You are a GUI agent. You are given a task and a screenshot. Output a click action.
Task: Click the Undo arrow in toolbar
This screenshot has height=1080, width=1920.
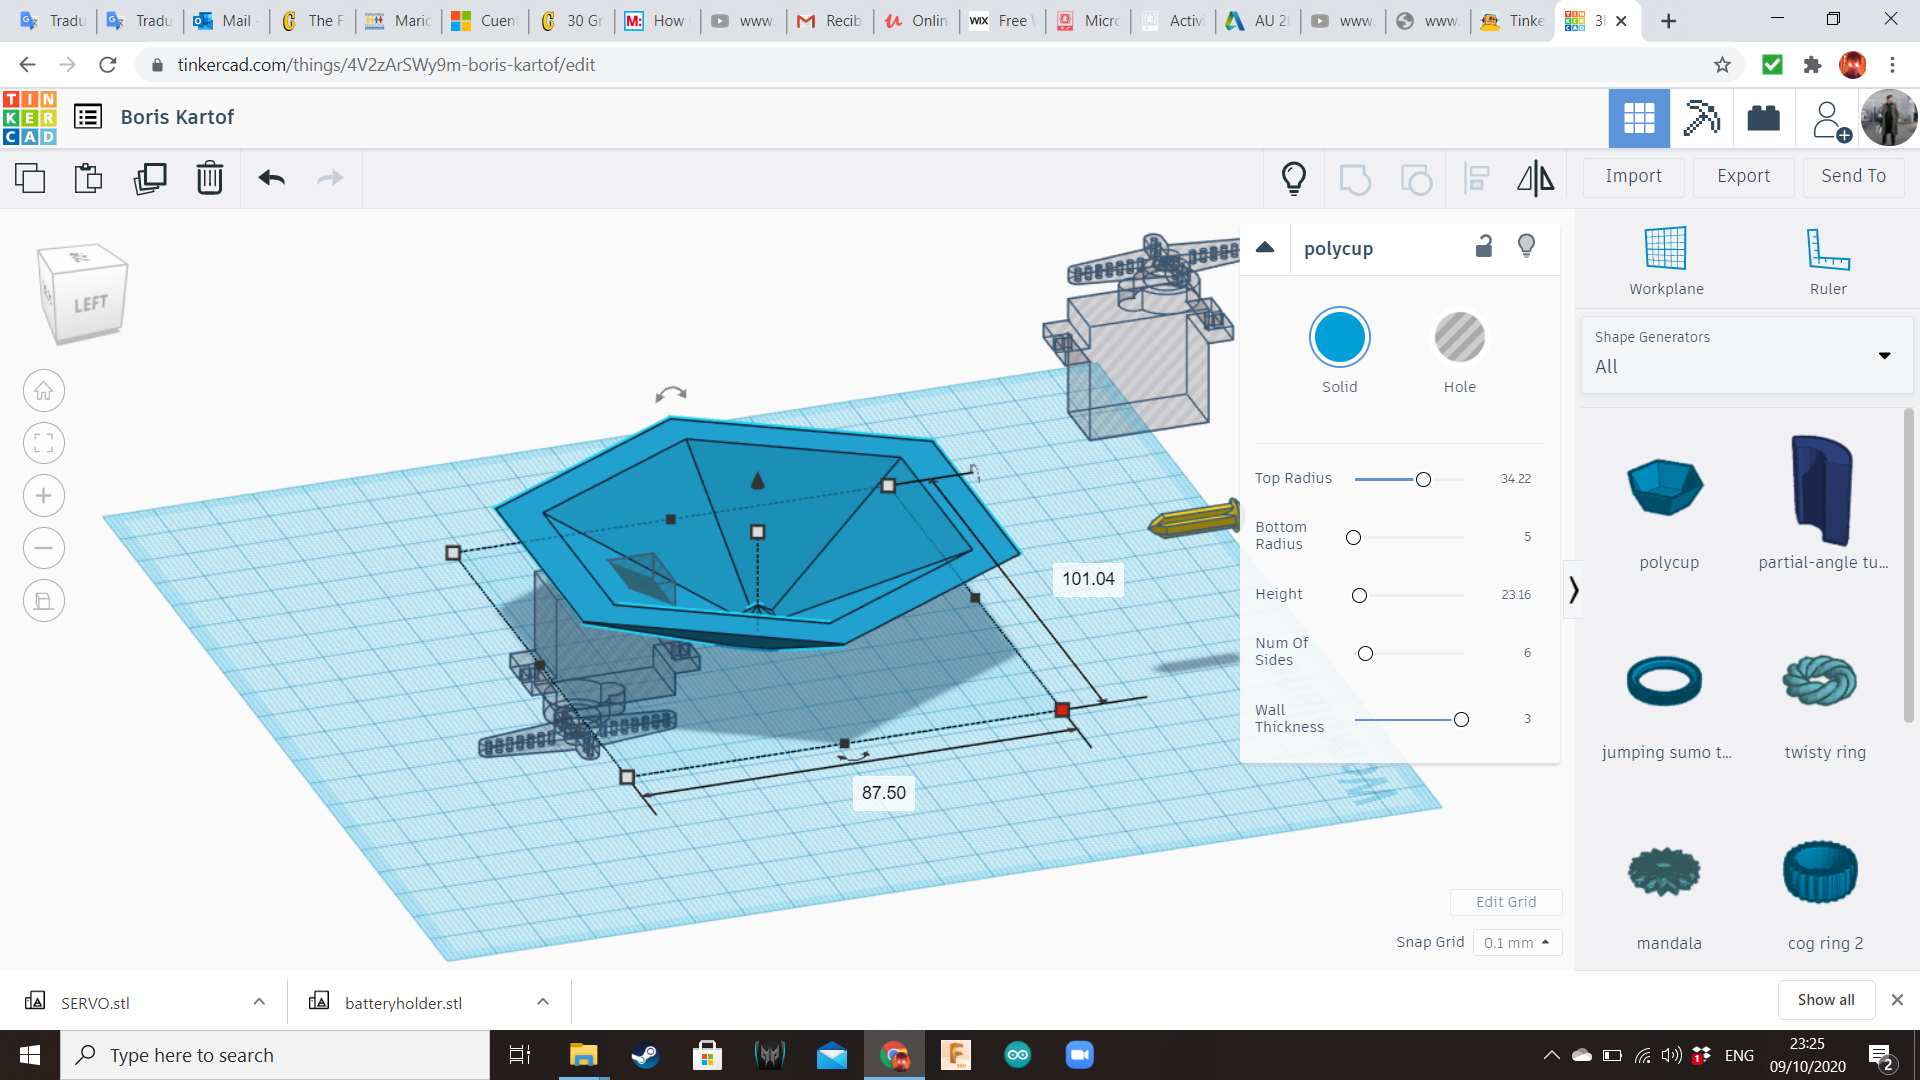click(271, 178)
